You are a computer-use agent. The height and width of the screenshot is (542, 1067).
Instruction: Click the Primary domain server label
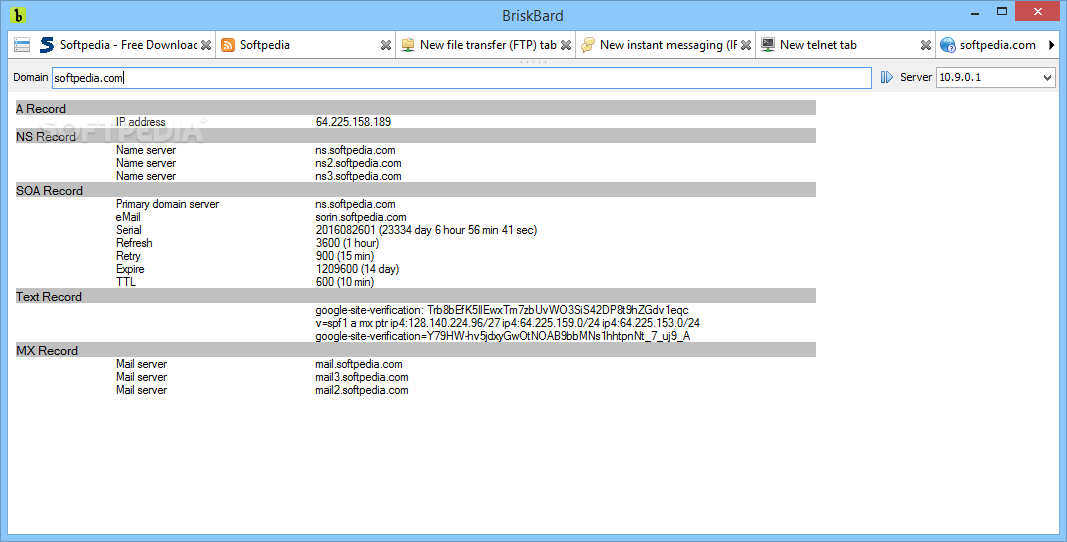tap(167, 204)
